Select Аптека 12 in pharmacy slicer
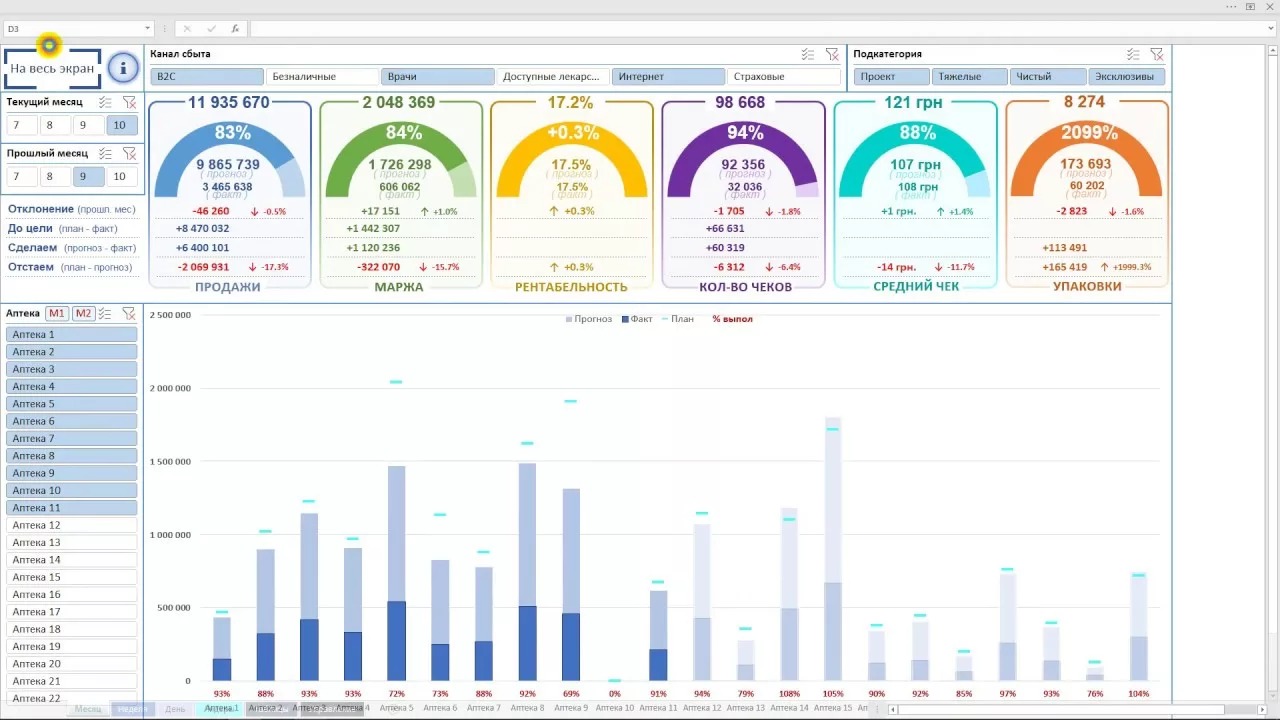 71,525
